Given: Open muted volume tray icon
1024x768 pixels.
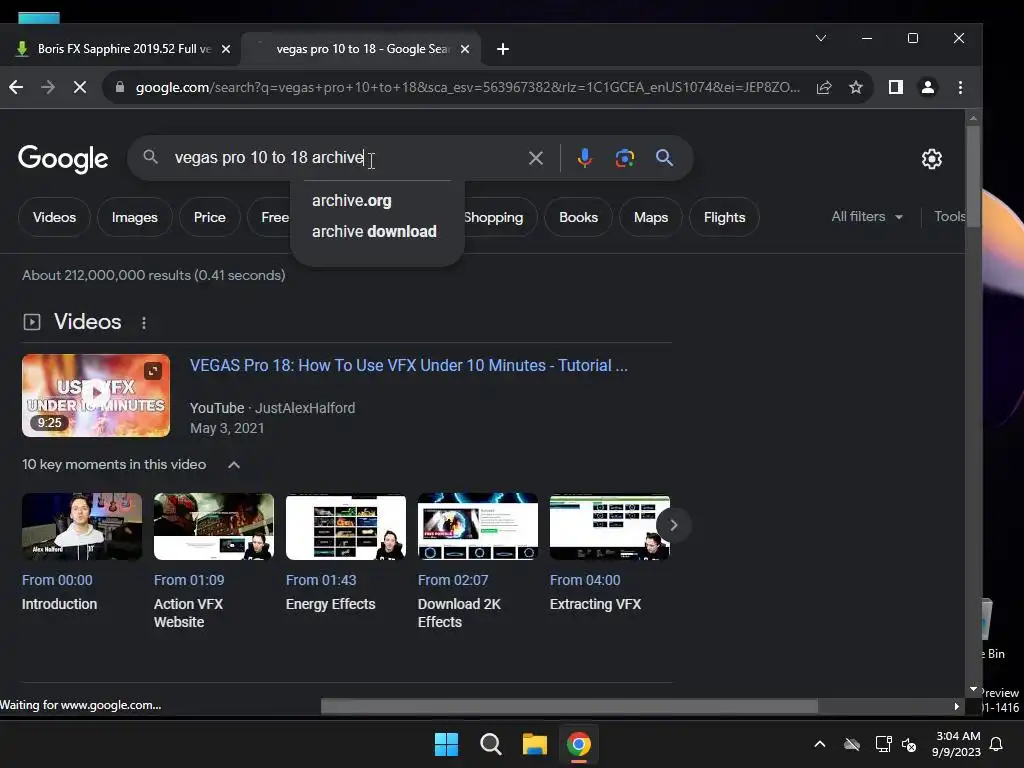Looking at the screenshot, I should point(909,744).
